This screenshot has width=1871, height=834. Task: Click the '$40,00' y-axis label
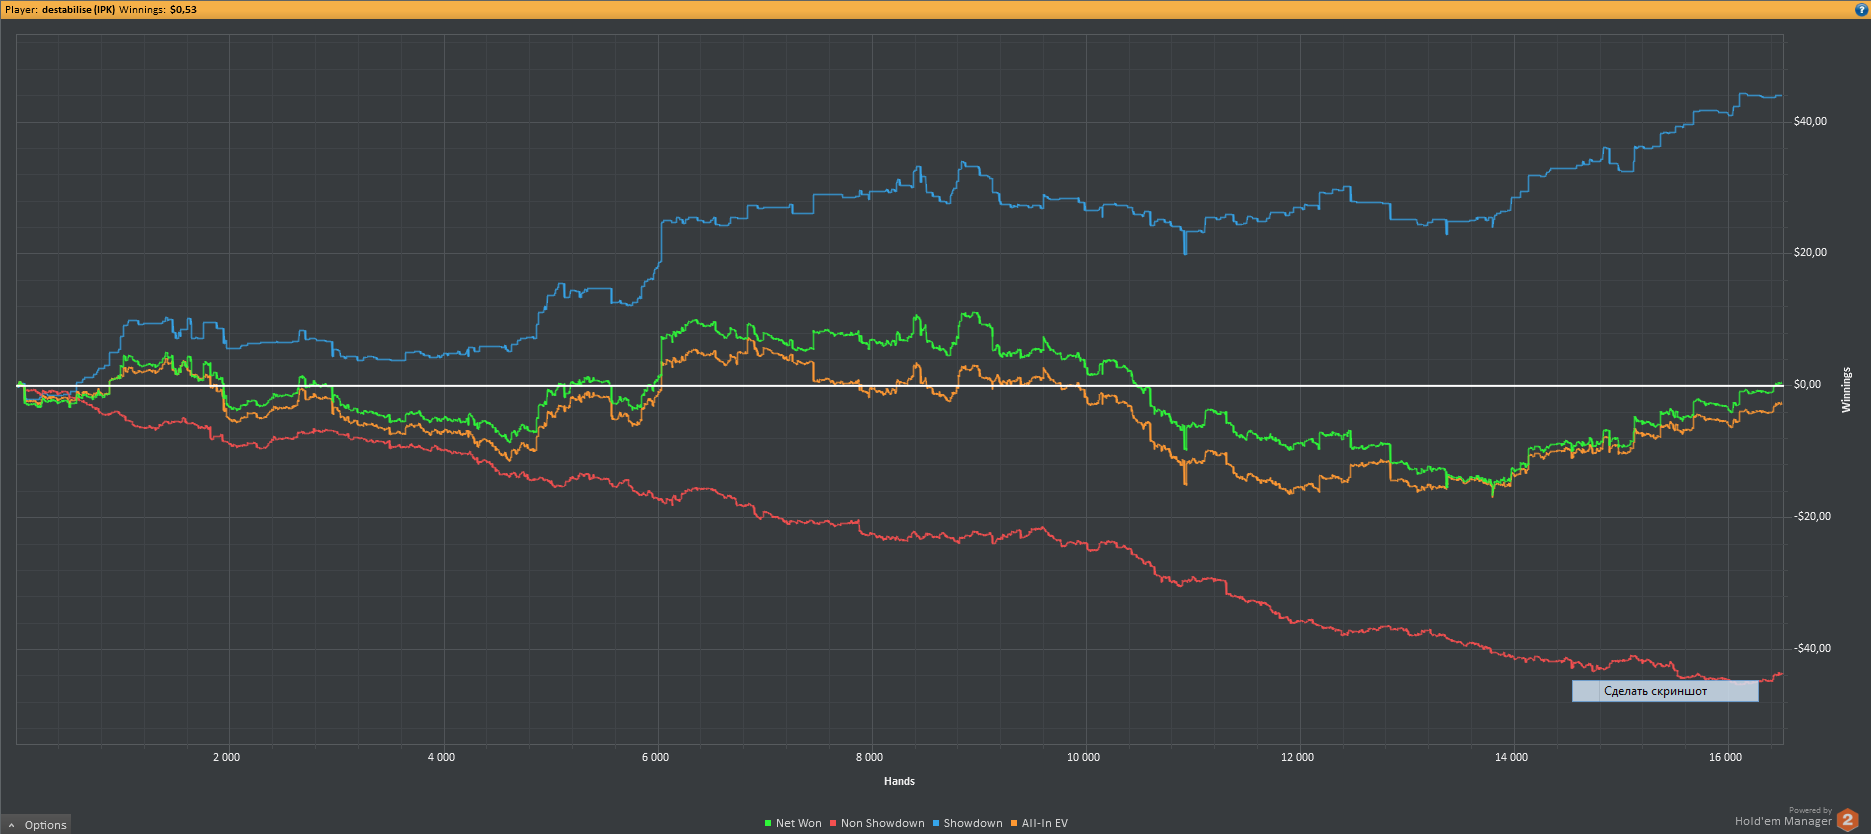coord(1810,121)
